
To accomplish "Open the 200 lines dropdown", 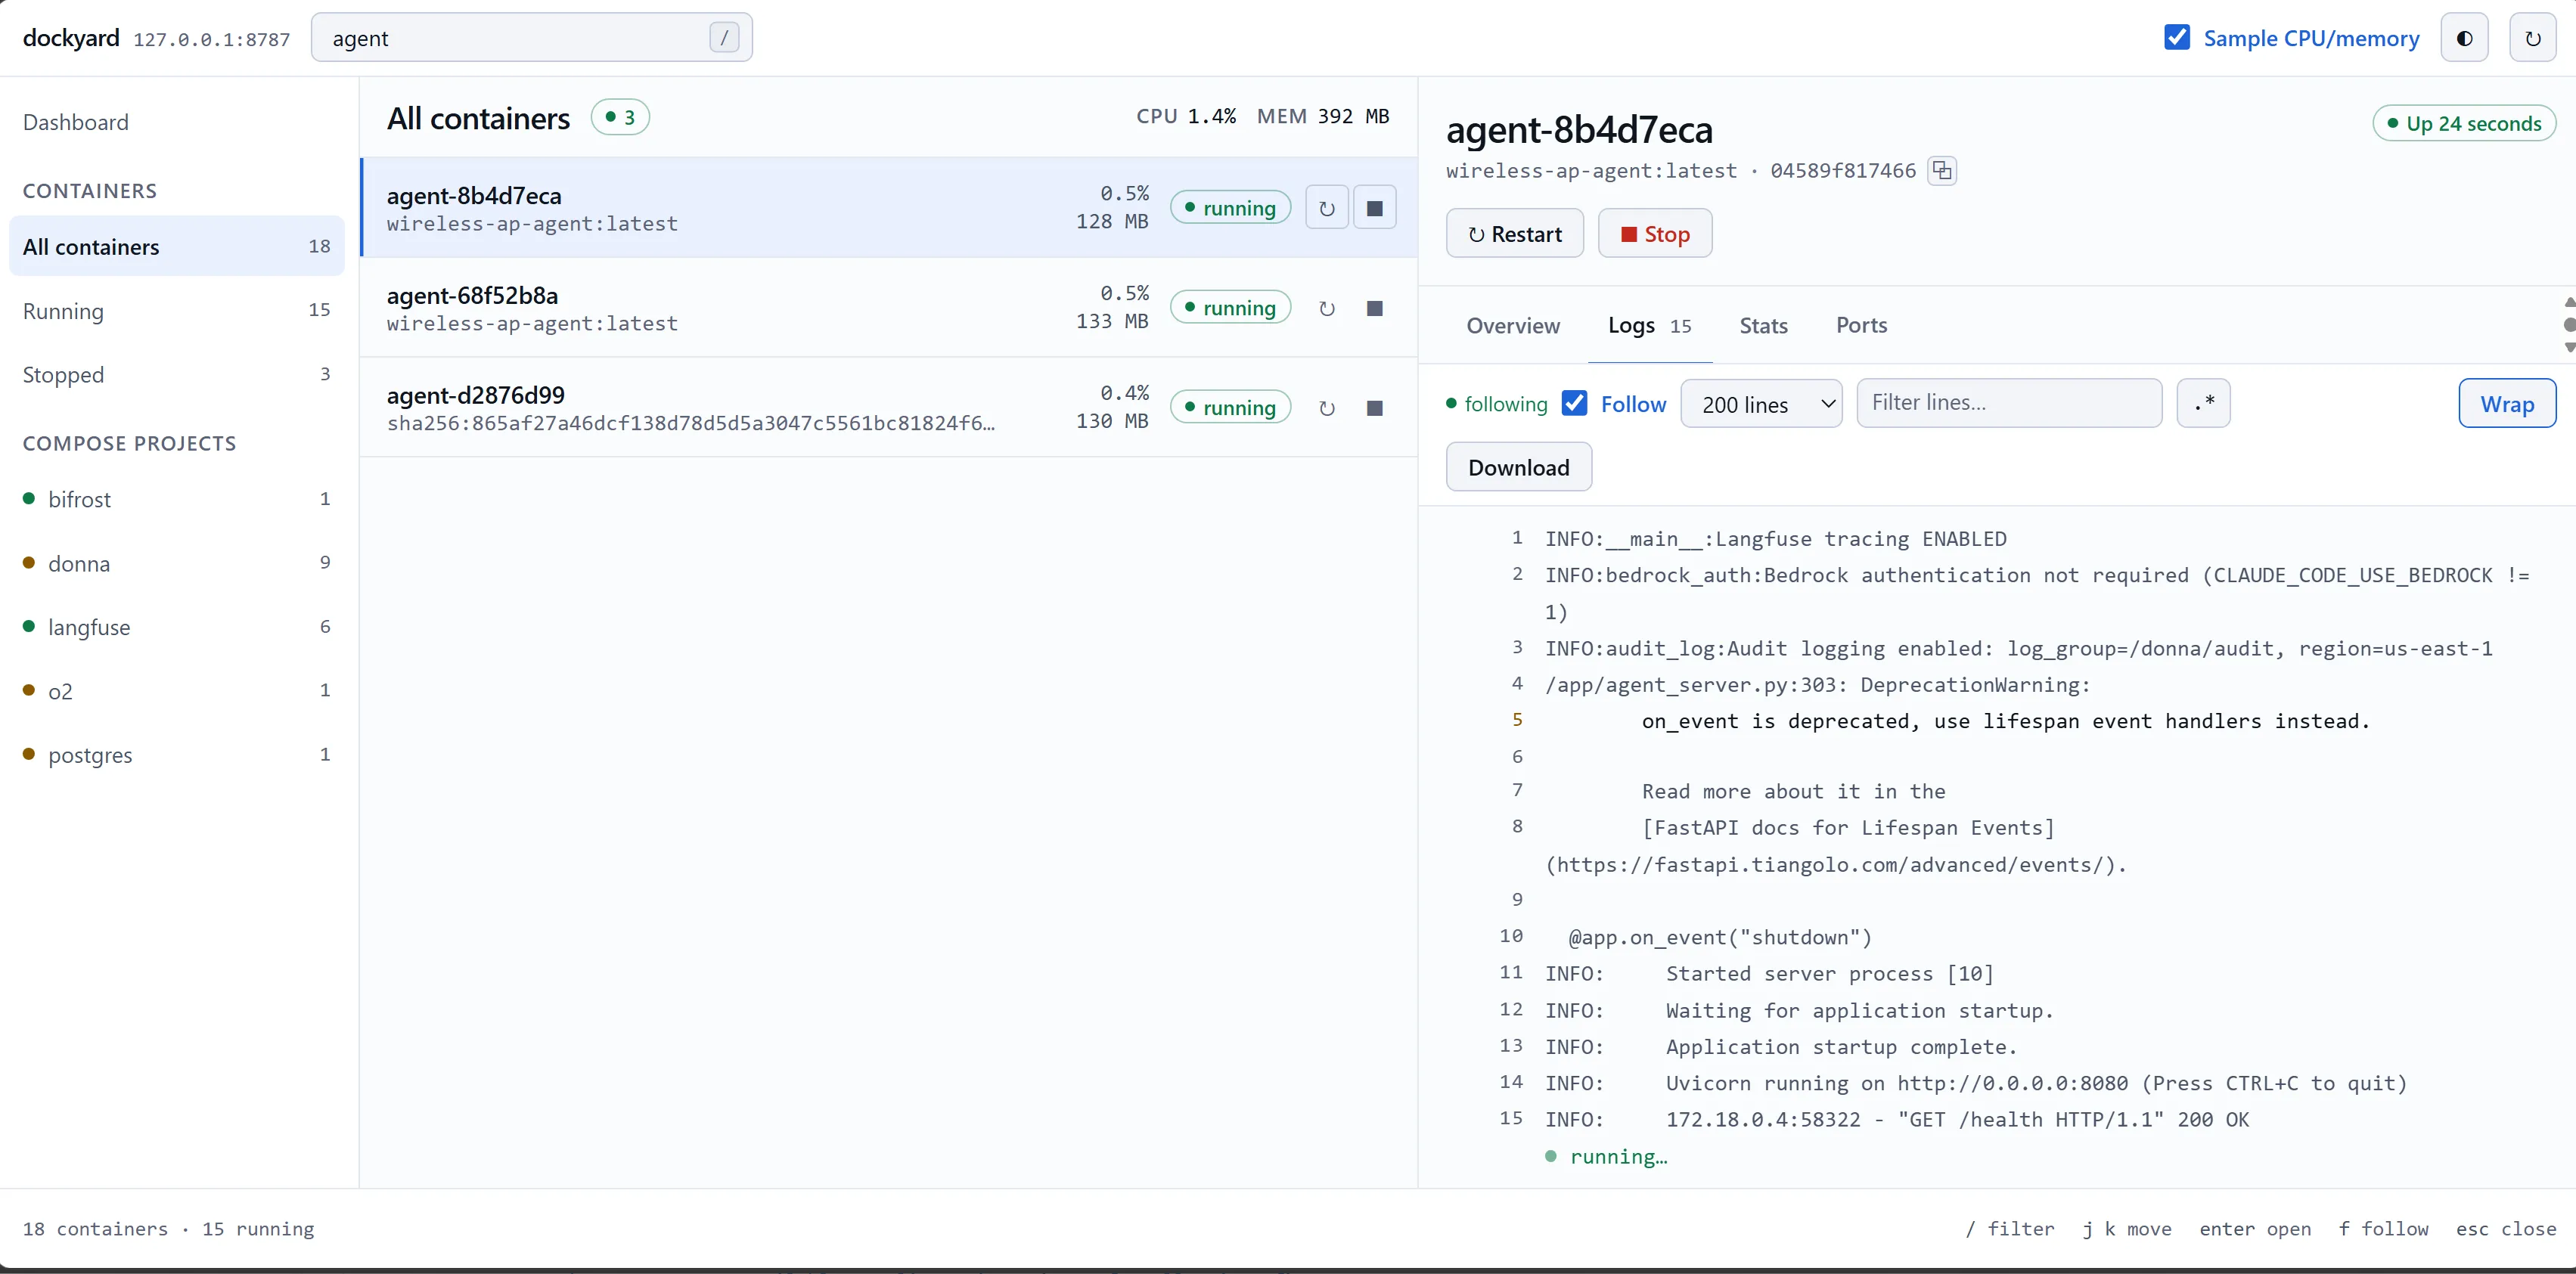I will point(1761,403).
